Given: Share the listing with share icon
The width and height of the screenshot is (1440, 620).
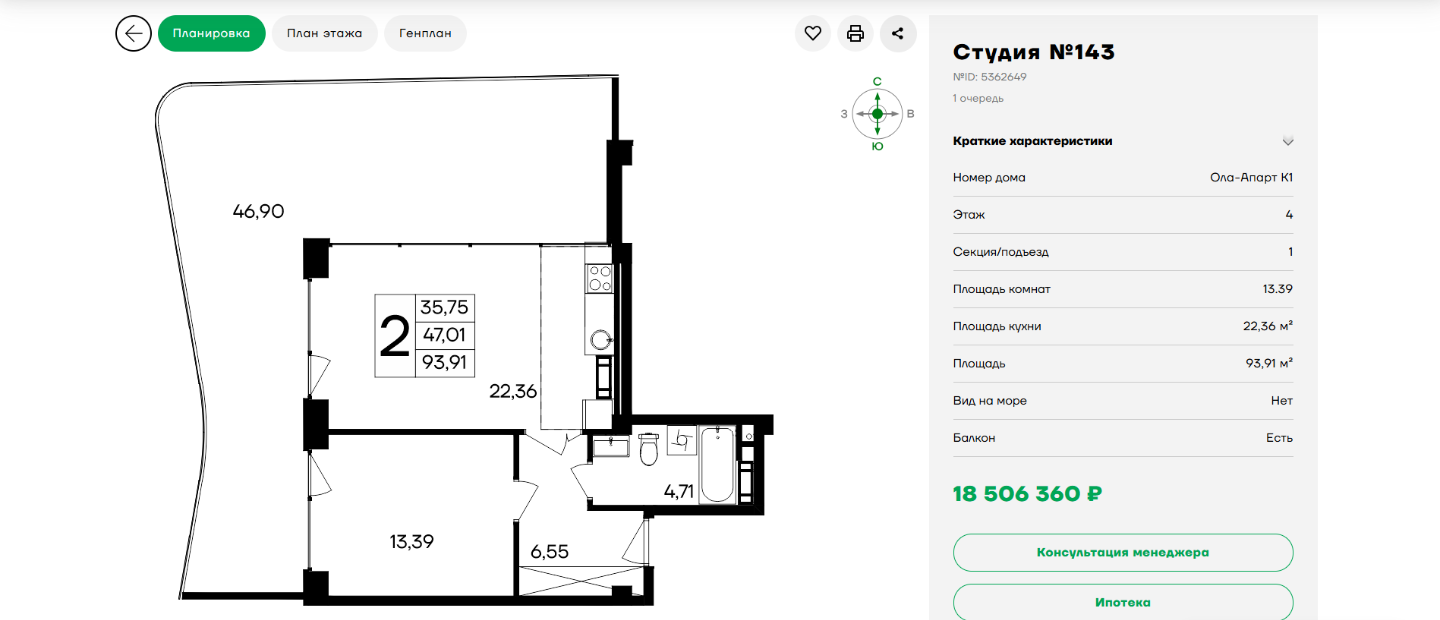Looking at the screenshot, I should pyautogui.click(x=898, y=33).
